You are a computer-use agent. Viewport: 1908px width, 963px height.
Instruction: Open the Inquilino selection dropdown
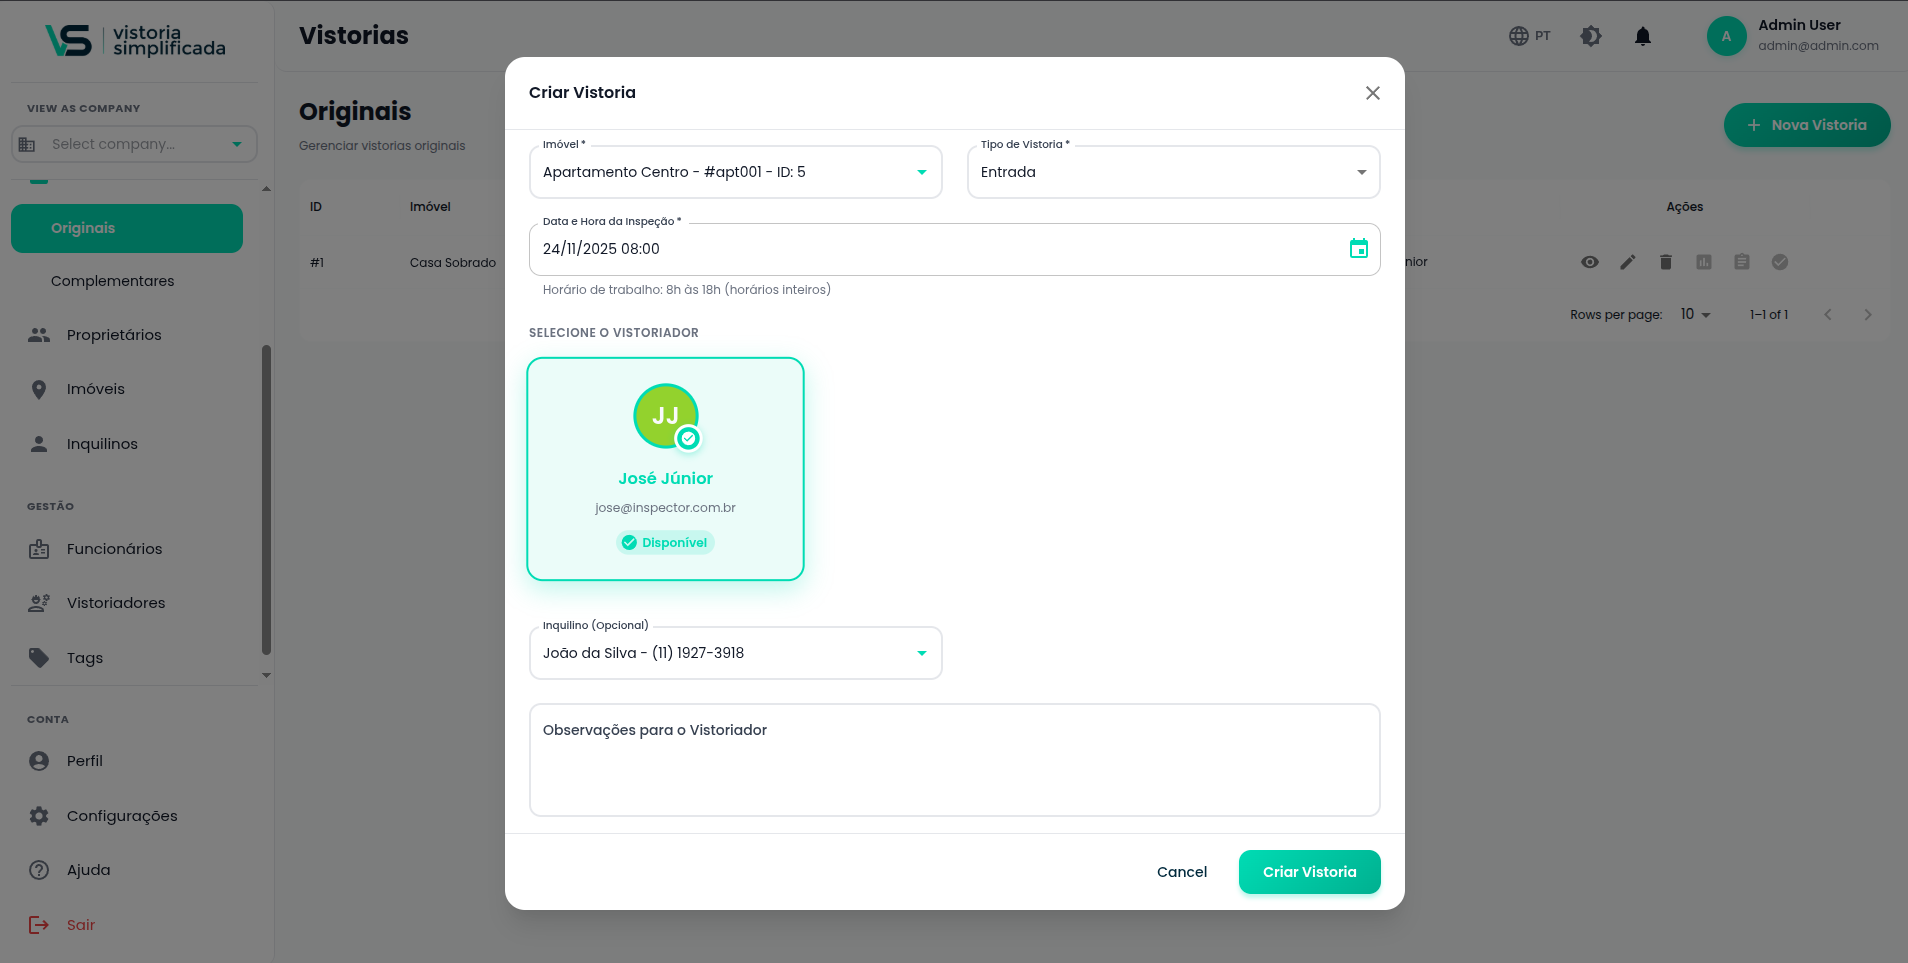(x=921, y=653)
